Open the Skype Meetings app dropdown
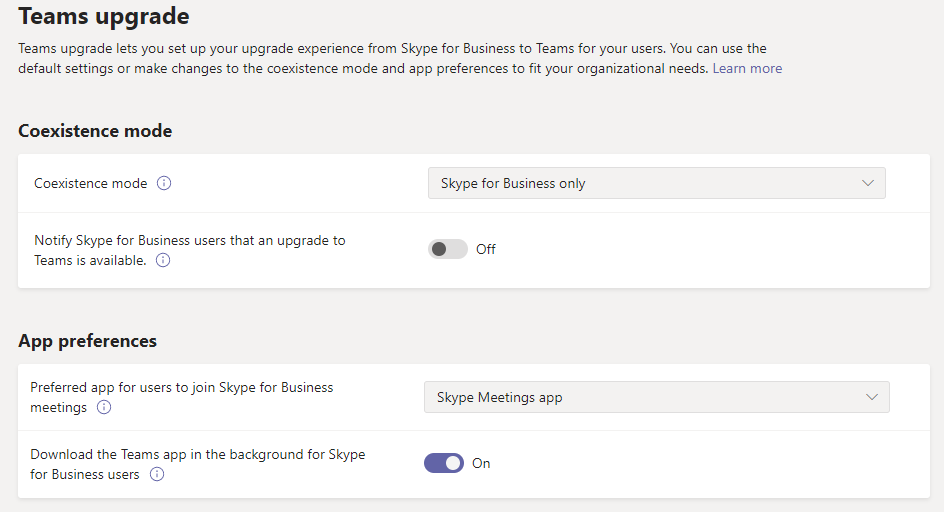The image size is (944, 512). click(x=656, y=397)
